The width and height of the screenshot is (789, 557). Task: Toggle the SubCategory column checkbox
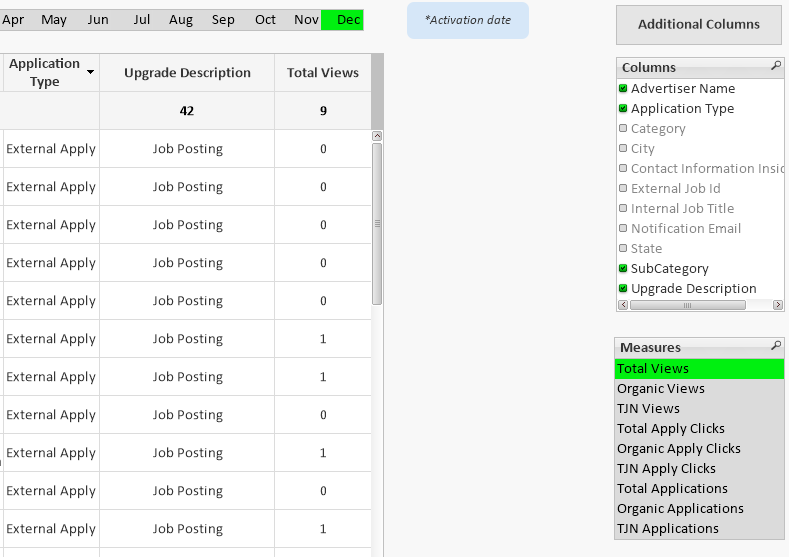(623, 269)
